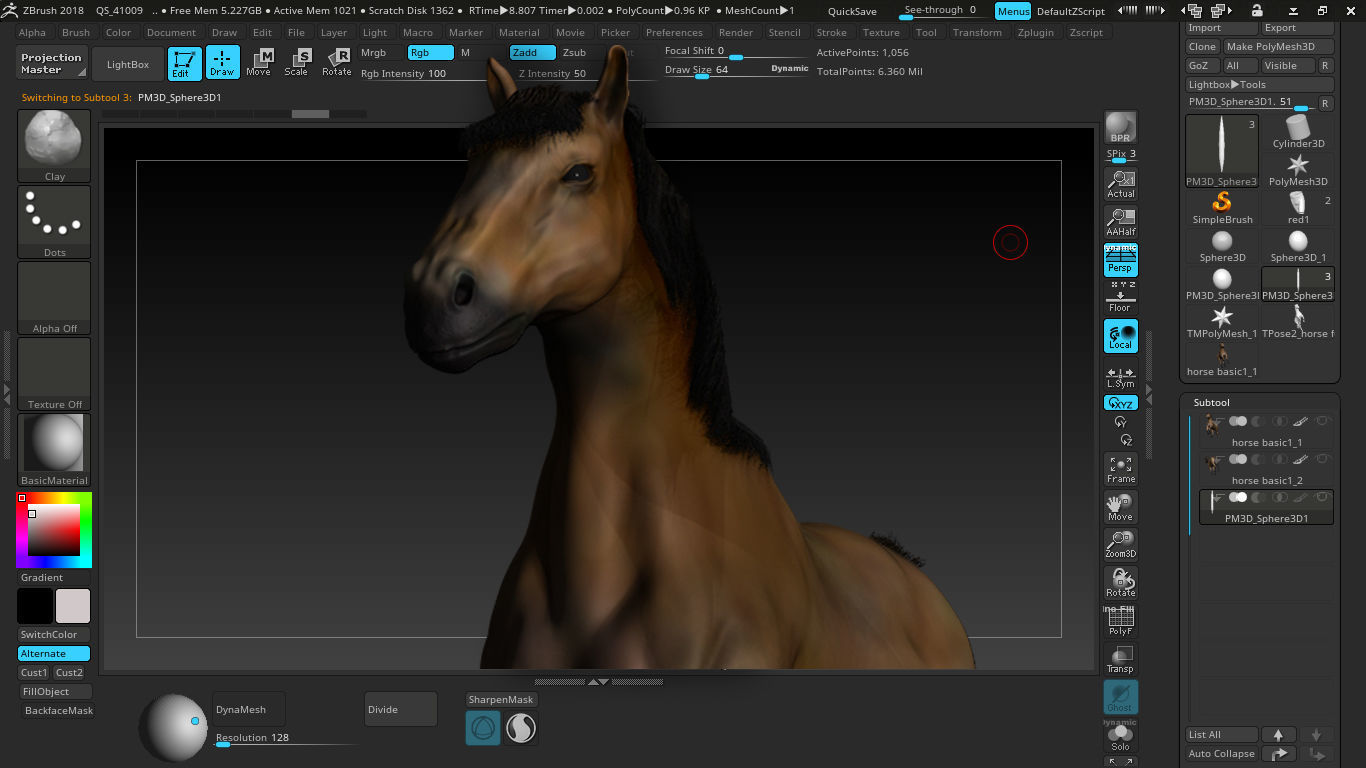
Task: Click the BPR render icon
Action: (x=1120, y=127)
